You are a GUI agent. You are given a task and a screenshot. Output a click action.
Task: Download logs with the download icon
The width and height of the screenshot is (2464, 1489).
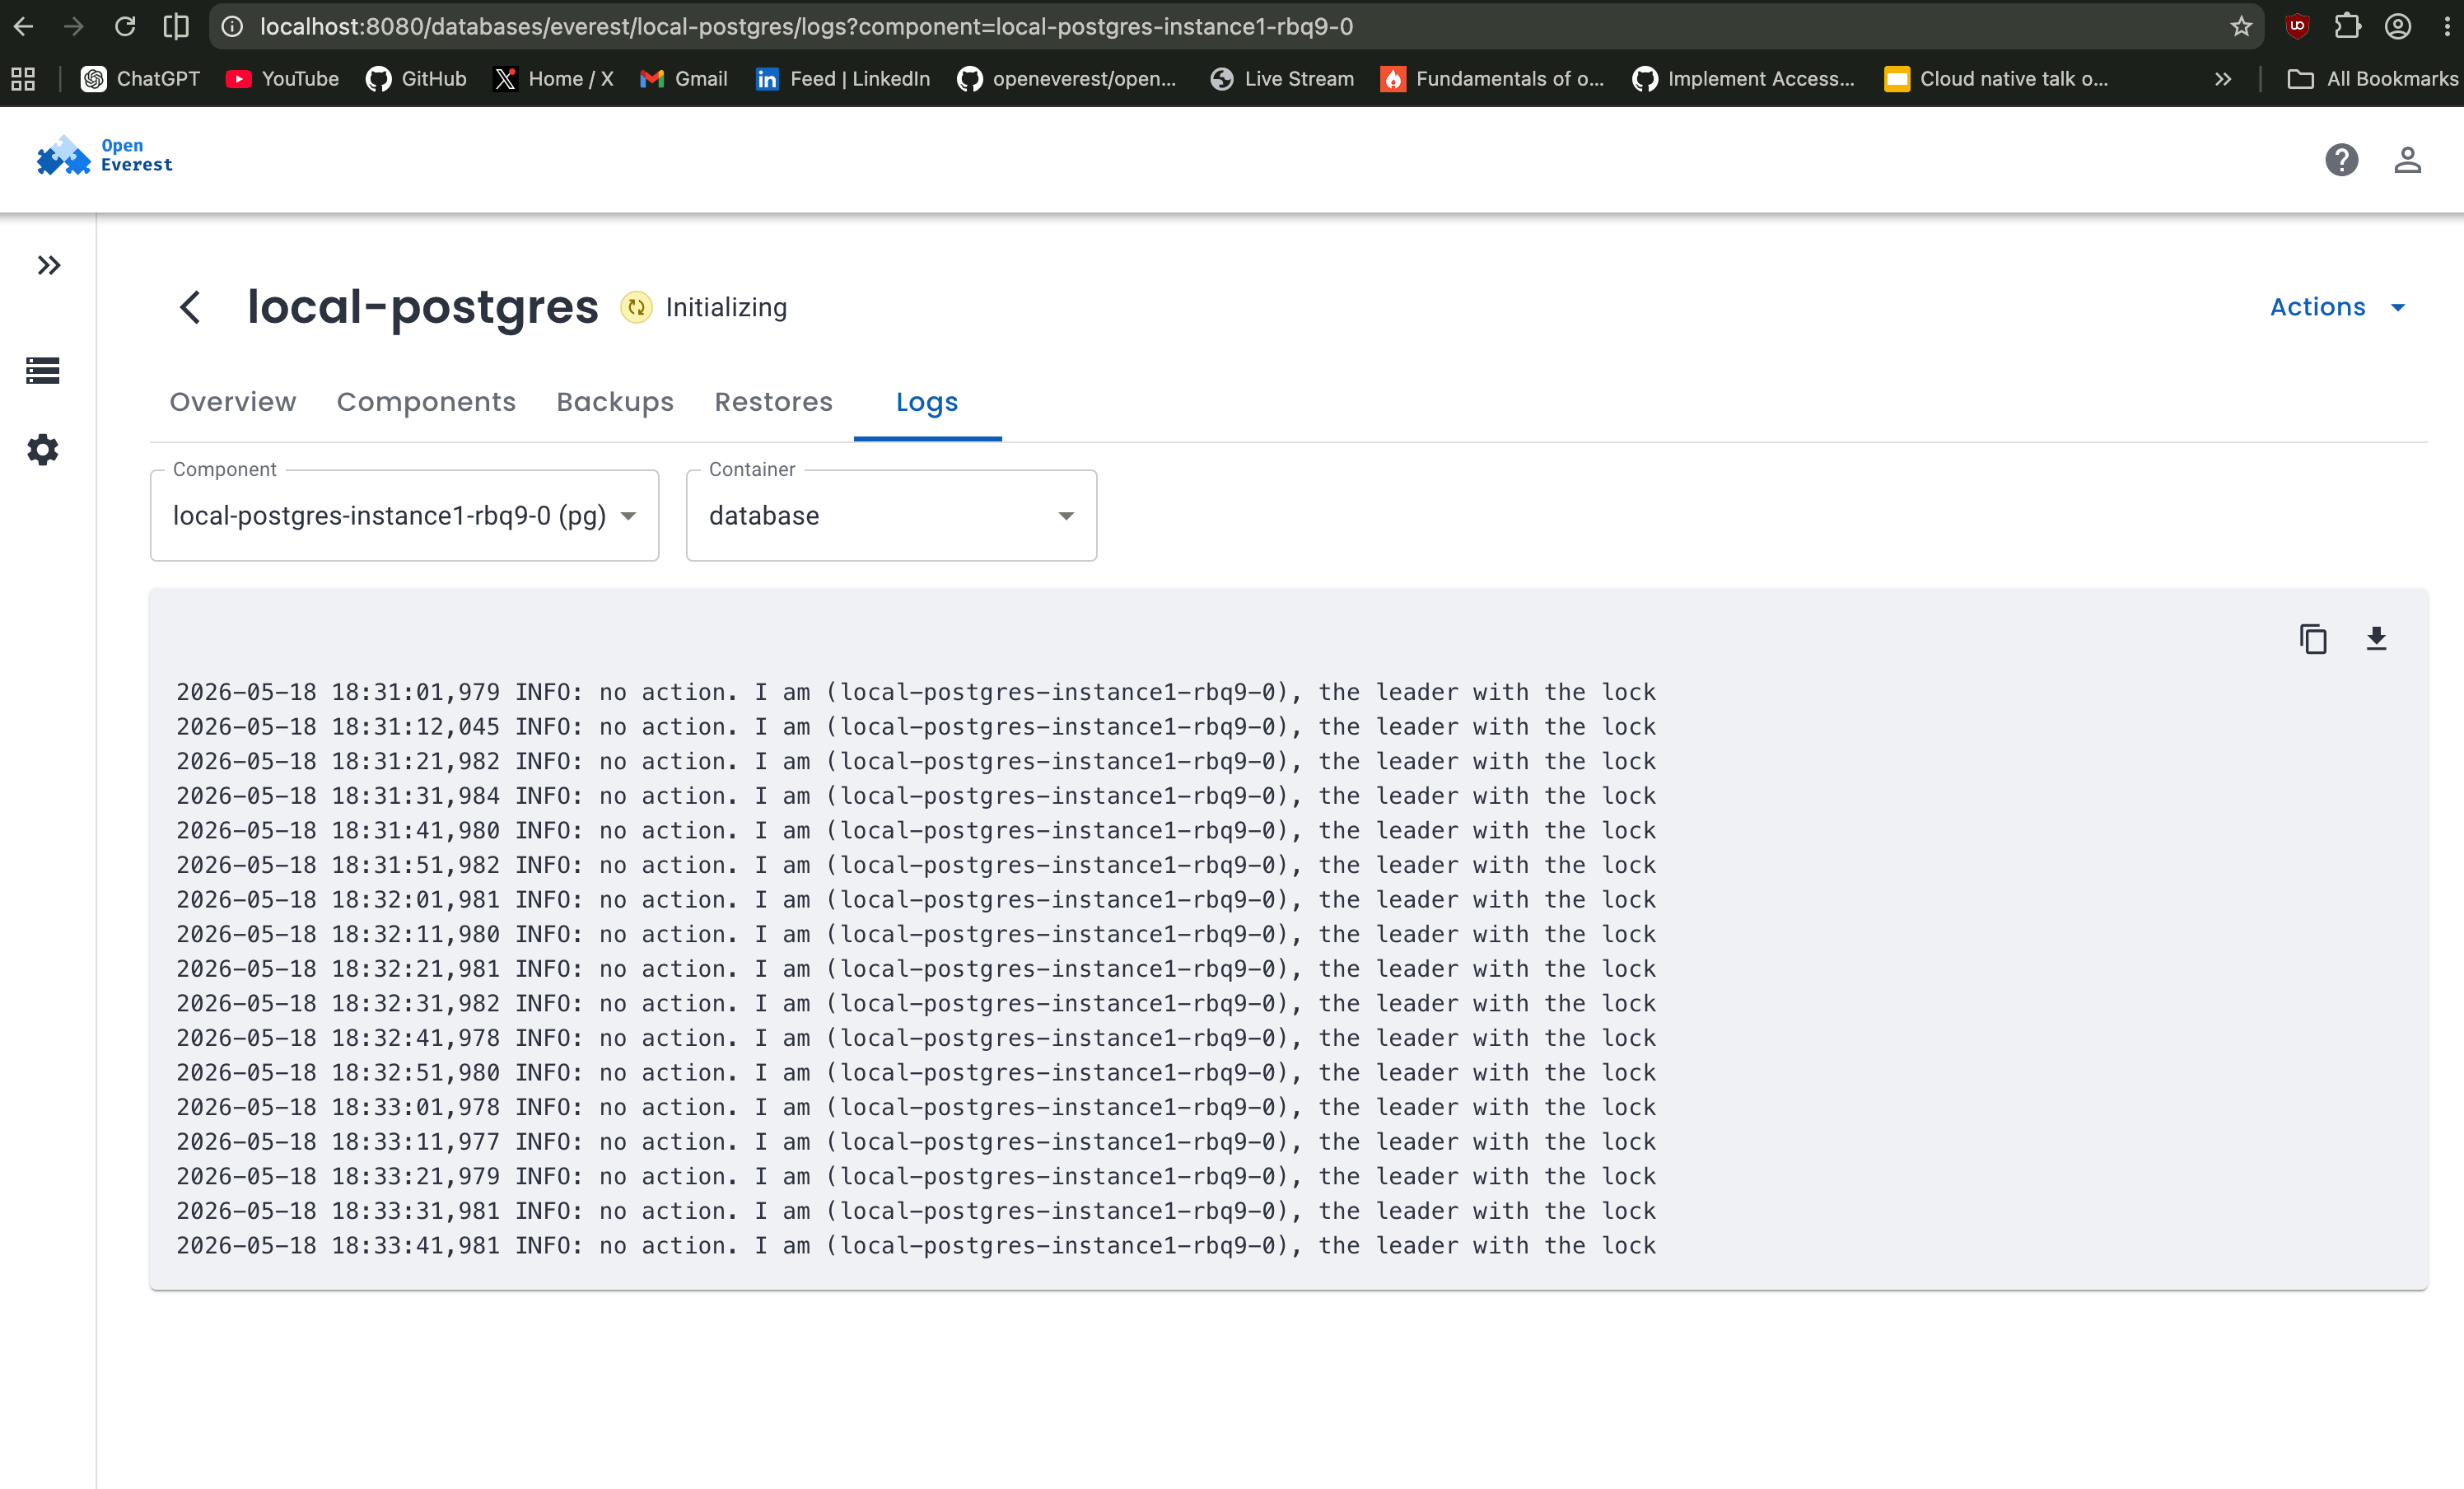[x=2376, y=638]
